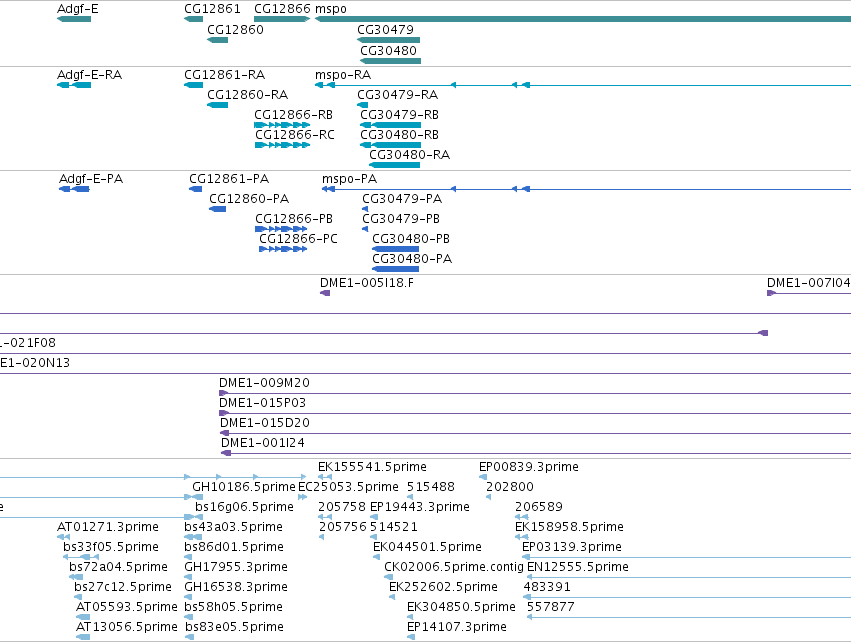The image size is (851, 642).
Task: Click the EK155541.5prime EST label
Action: tap(372, 467)
